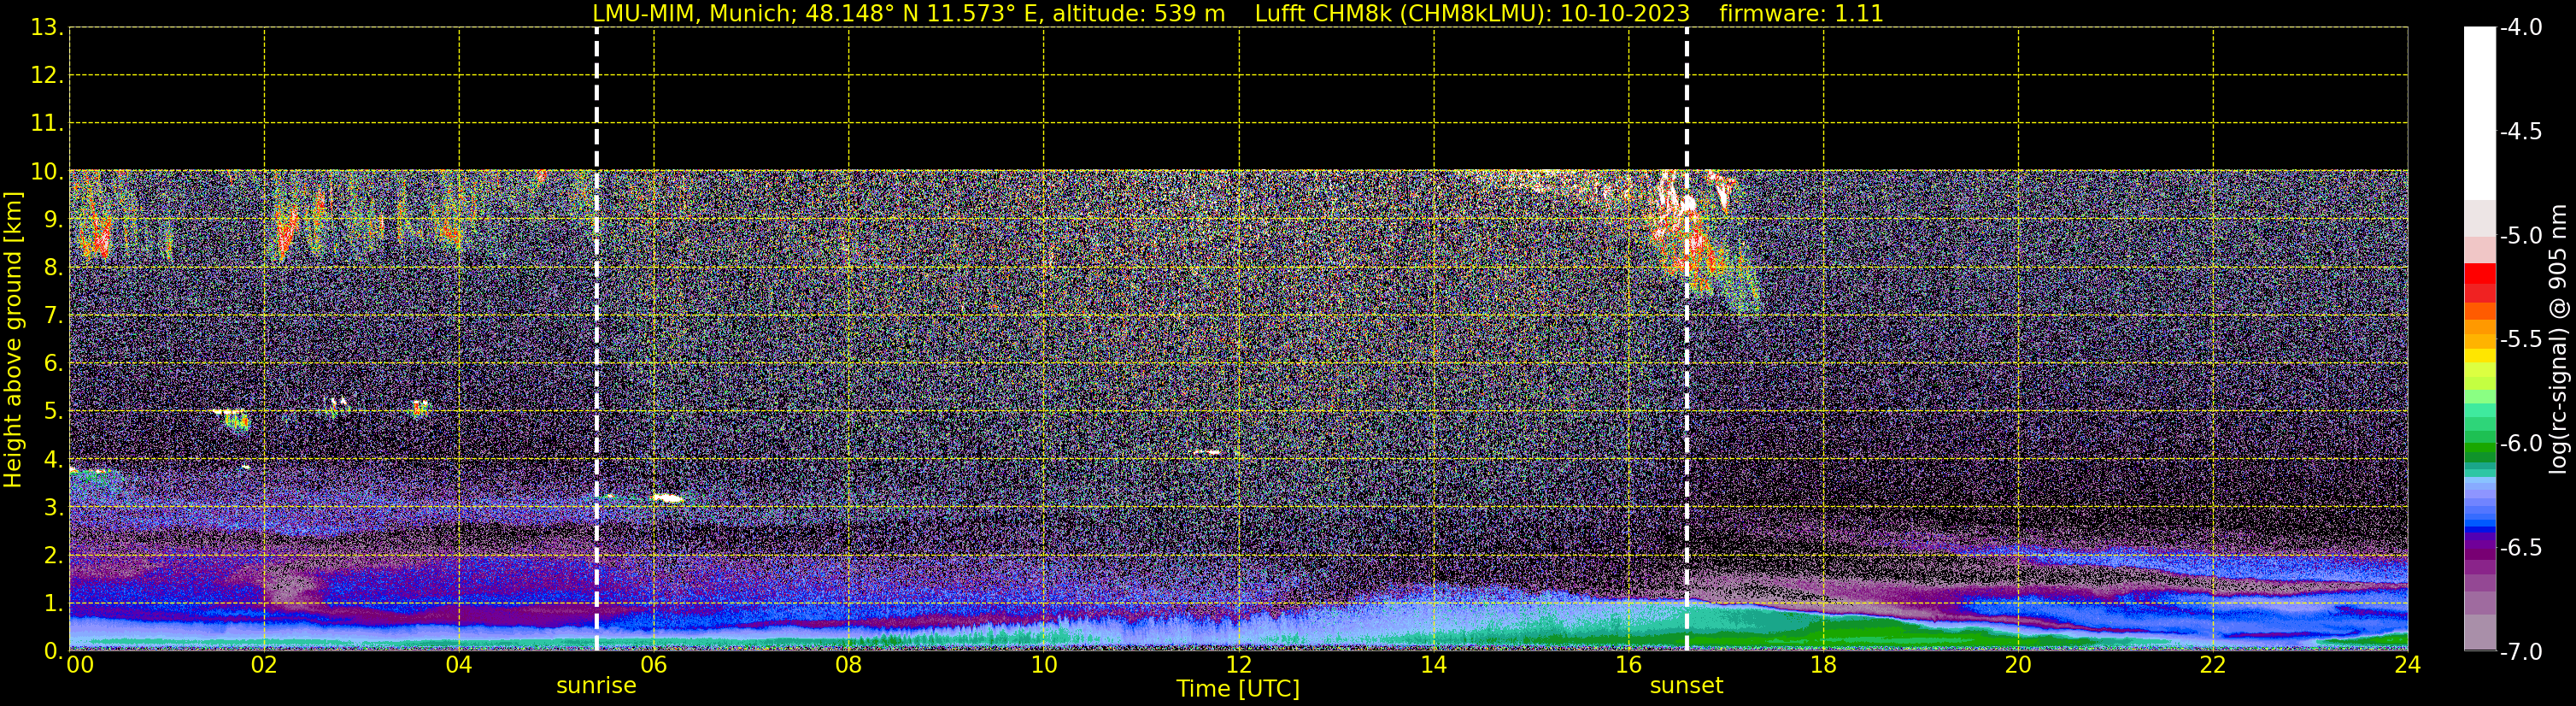Click the colorbar tick label '-4.0'

click(x=2520, y=28)
